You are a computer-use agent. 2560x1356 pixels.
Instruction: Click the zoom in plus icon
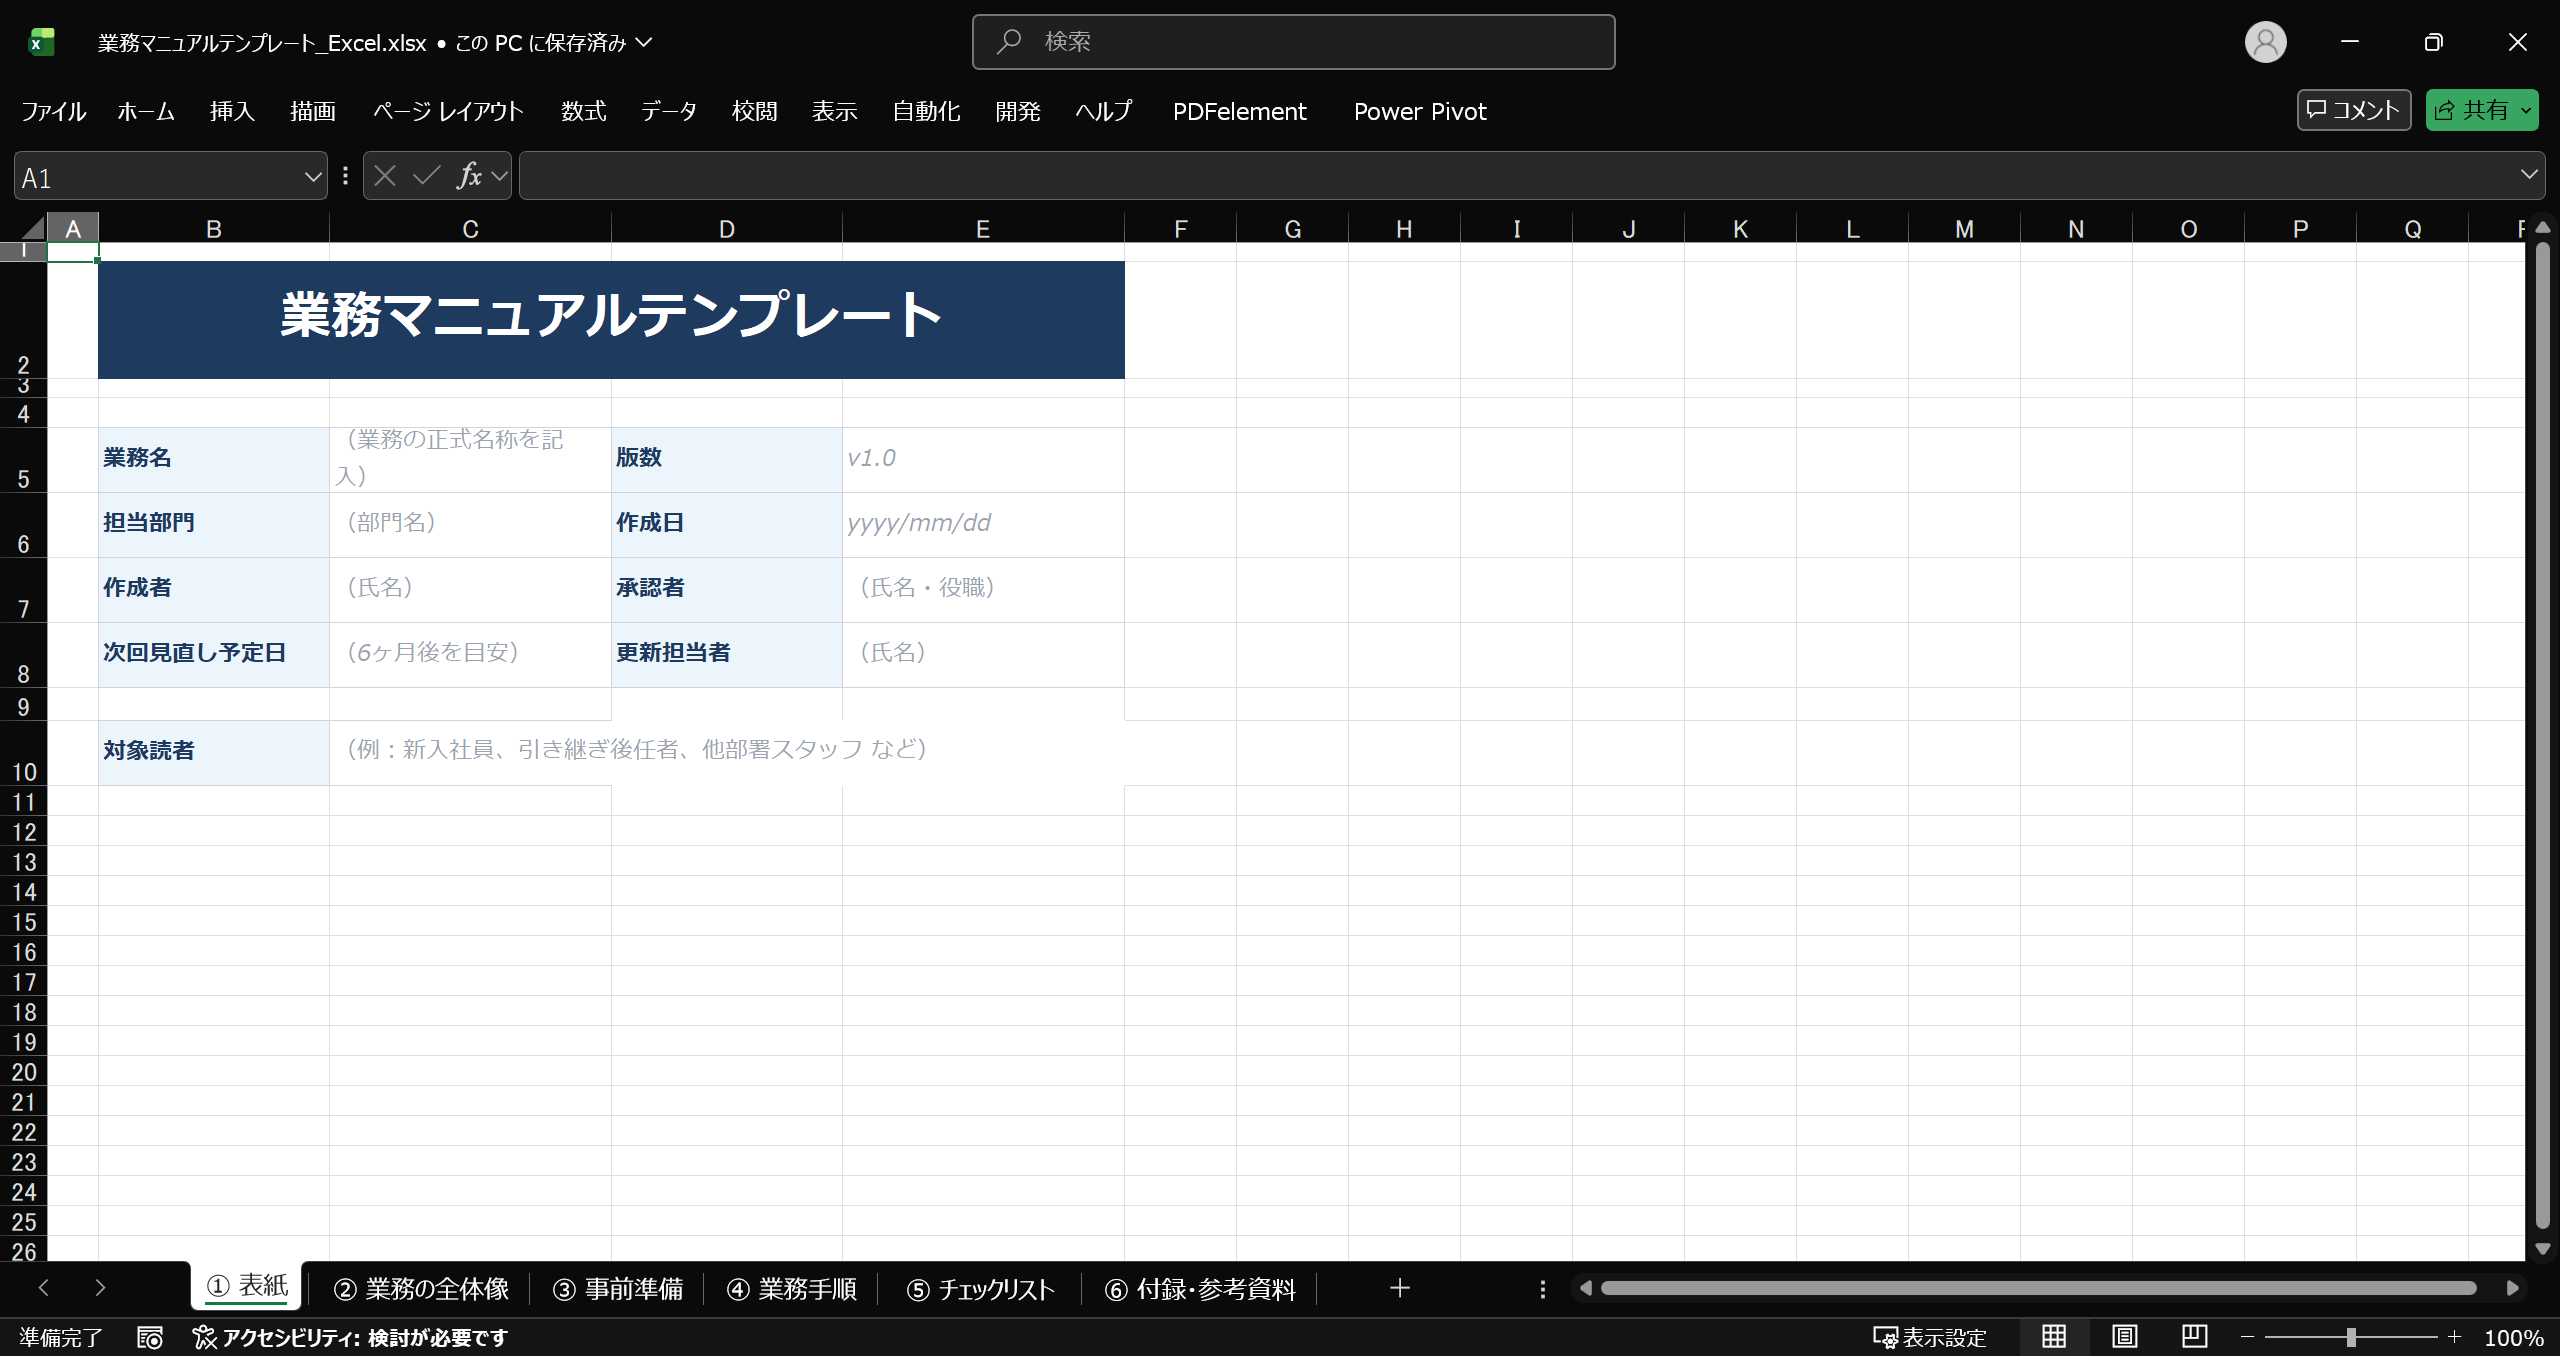[2454, 1337]
